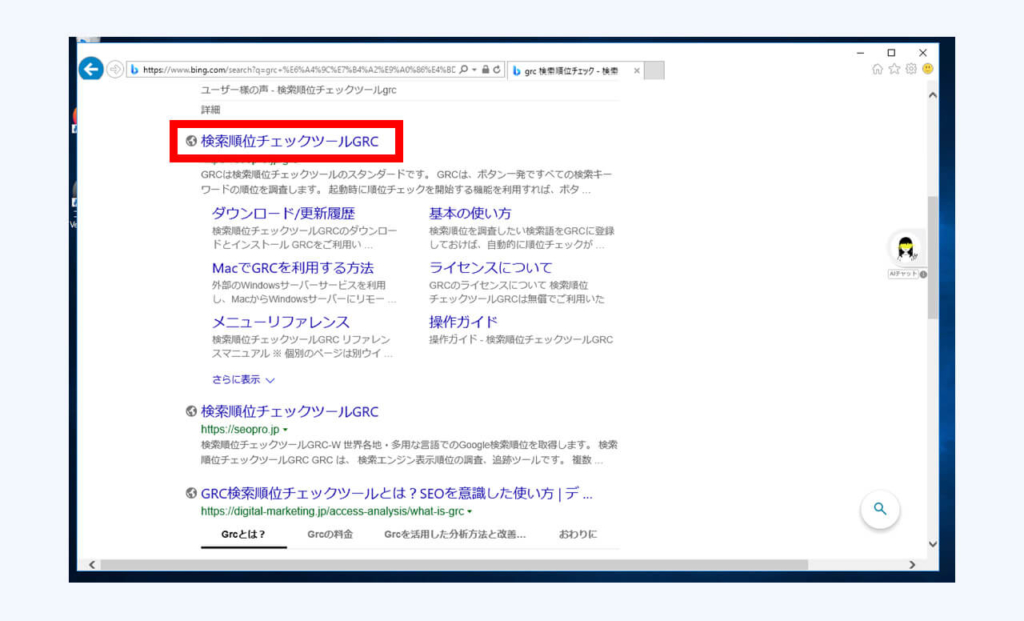Image resolution: width=1024 pixels, height=621 pixels.
Task: Click the search magnifier in address bar
Action: [x=464, y=69]
